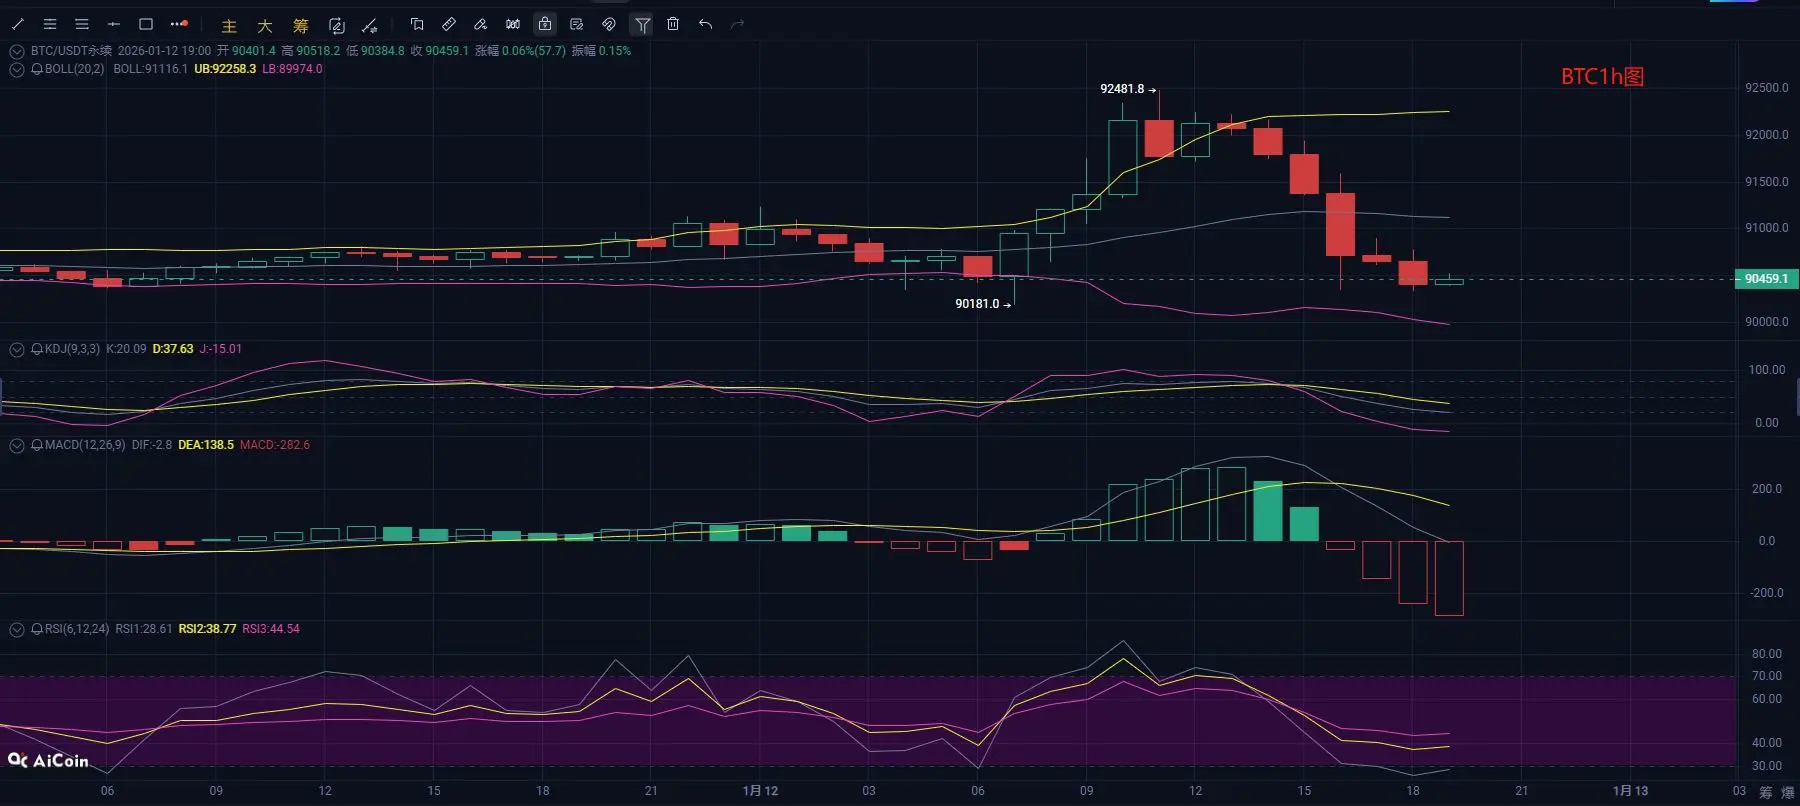This screenshot has width=1800, height=806.
Task: Click the trash delete drawings icon
Action: pyautogui.click(x=673, y=24)
